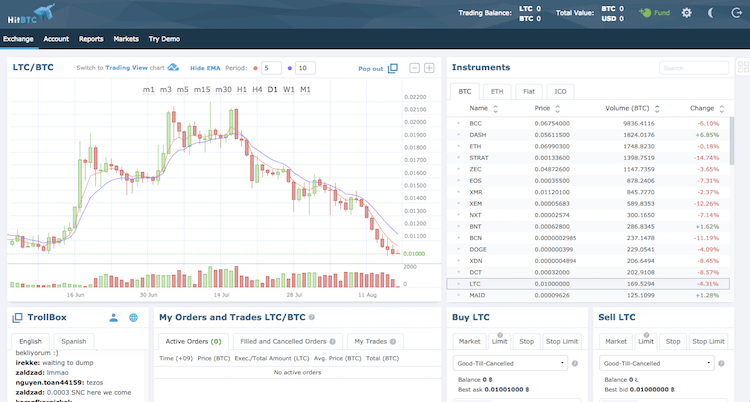Zoom in chart with plus icon
The height and width of the screenshot is (402, 750).
pyautogui.click(x=430, y=68)
